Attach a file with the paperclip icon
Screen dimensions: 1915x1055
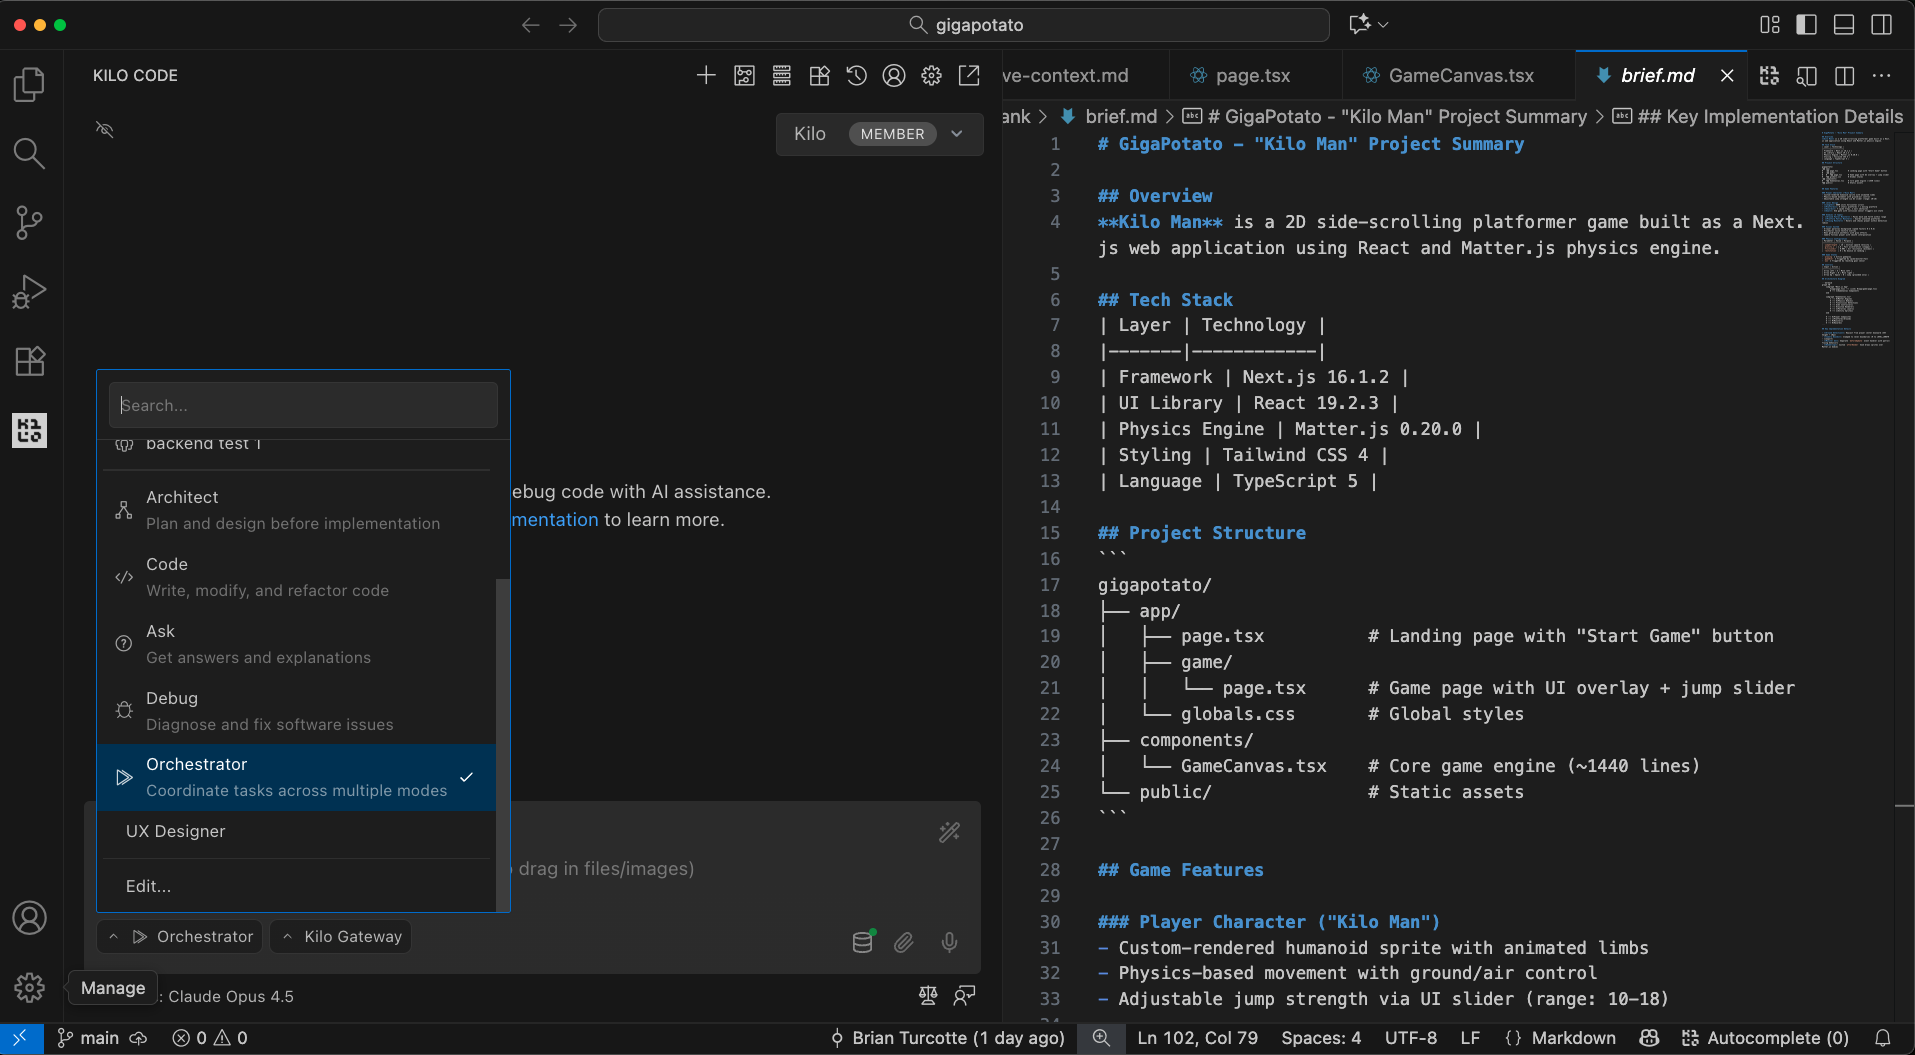[x=903, y=942]
